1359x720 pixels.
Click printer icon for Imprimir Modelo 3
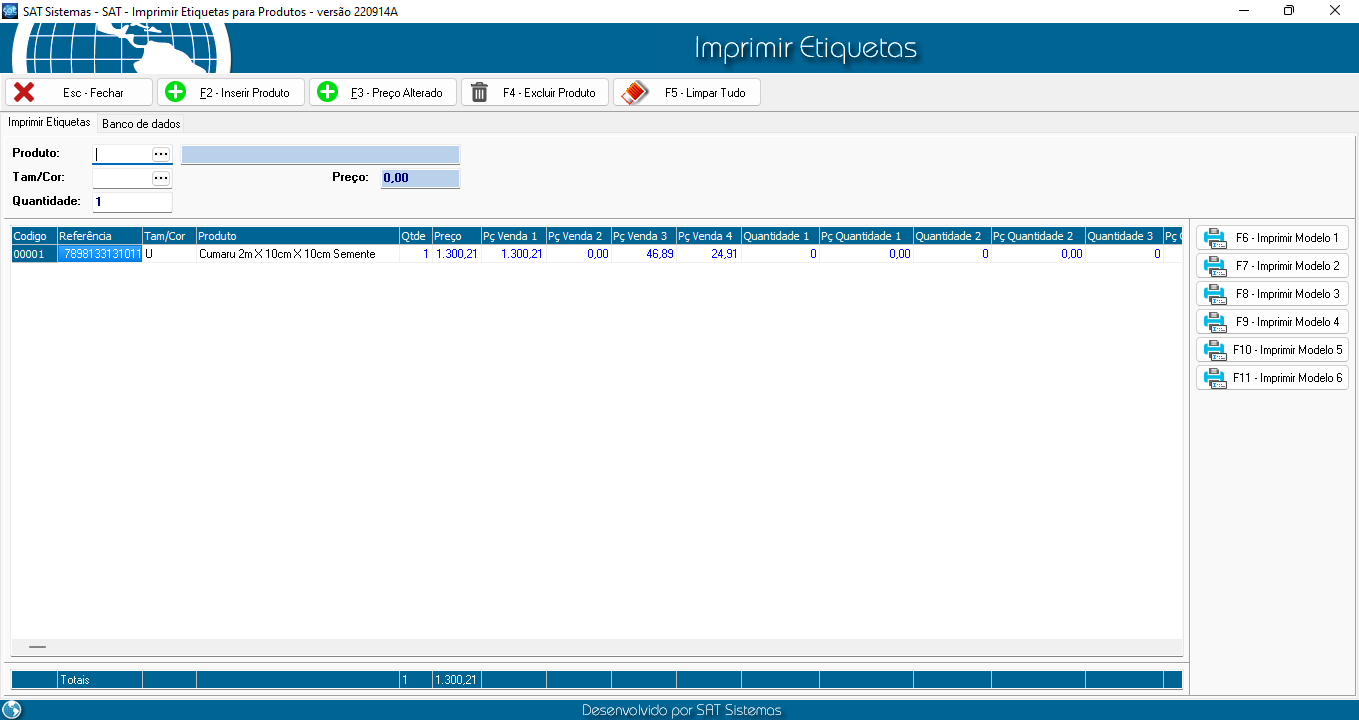pyautogui.click(x=1215, y=294)
